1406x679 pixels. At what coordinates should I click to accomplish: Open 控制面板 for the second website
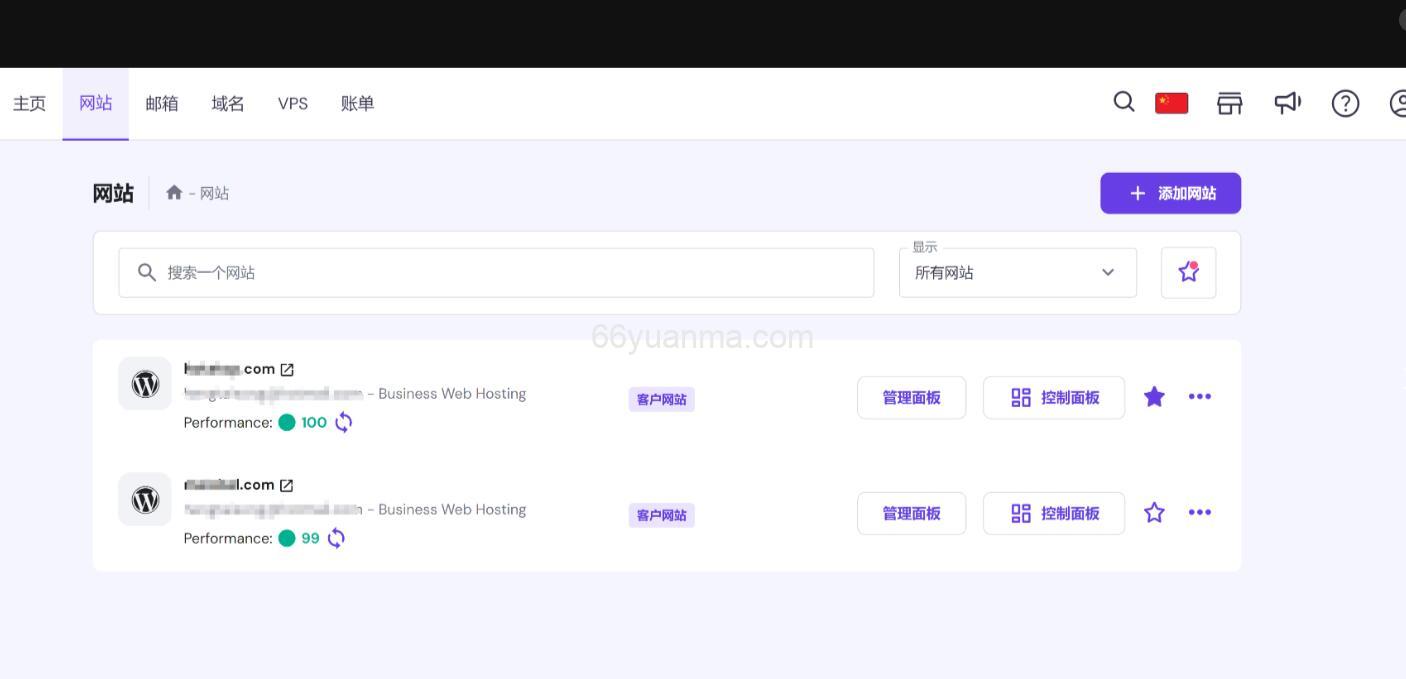[1054, 512]
